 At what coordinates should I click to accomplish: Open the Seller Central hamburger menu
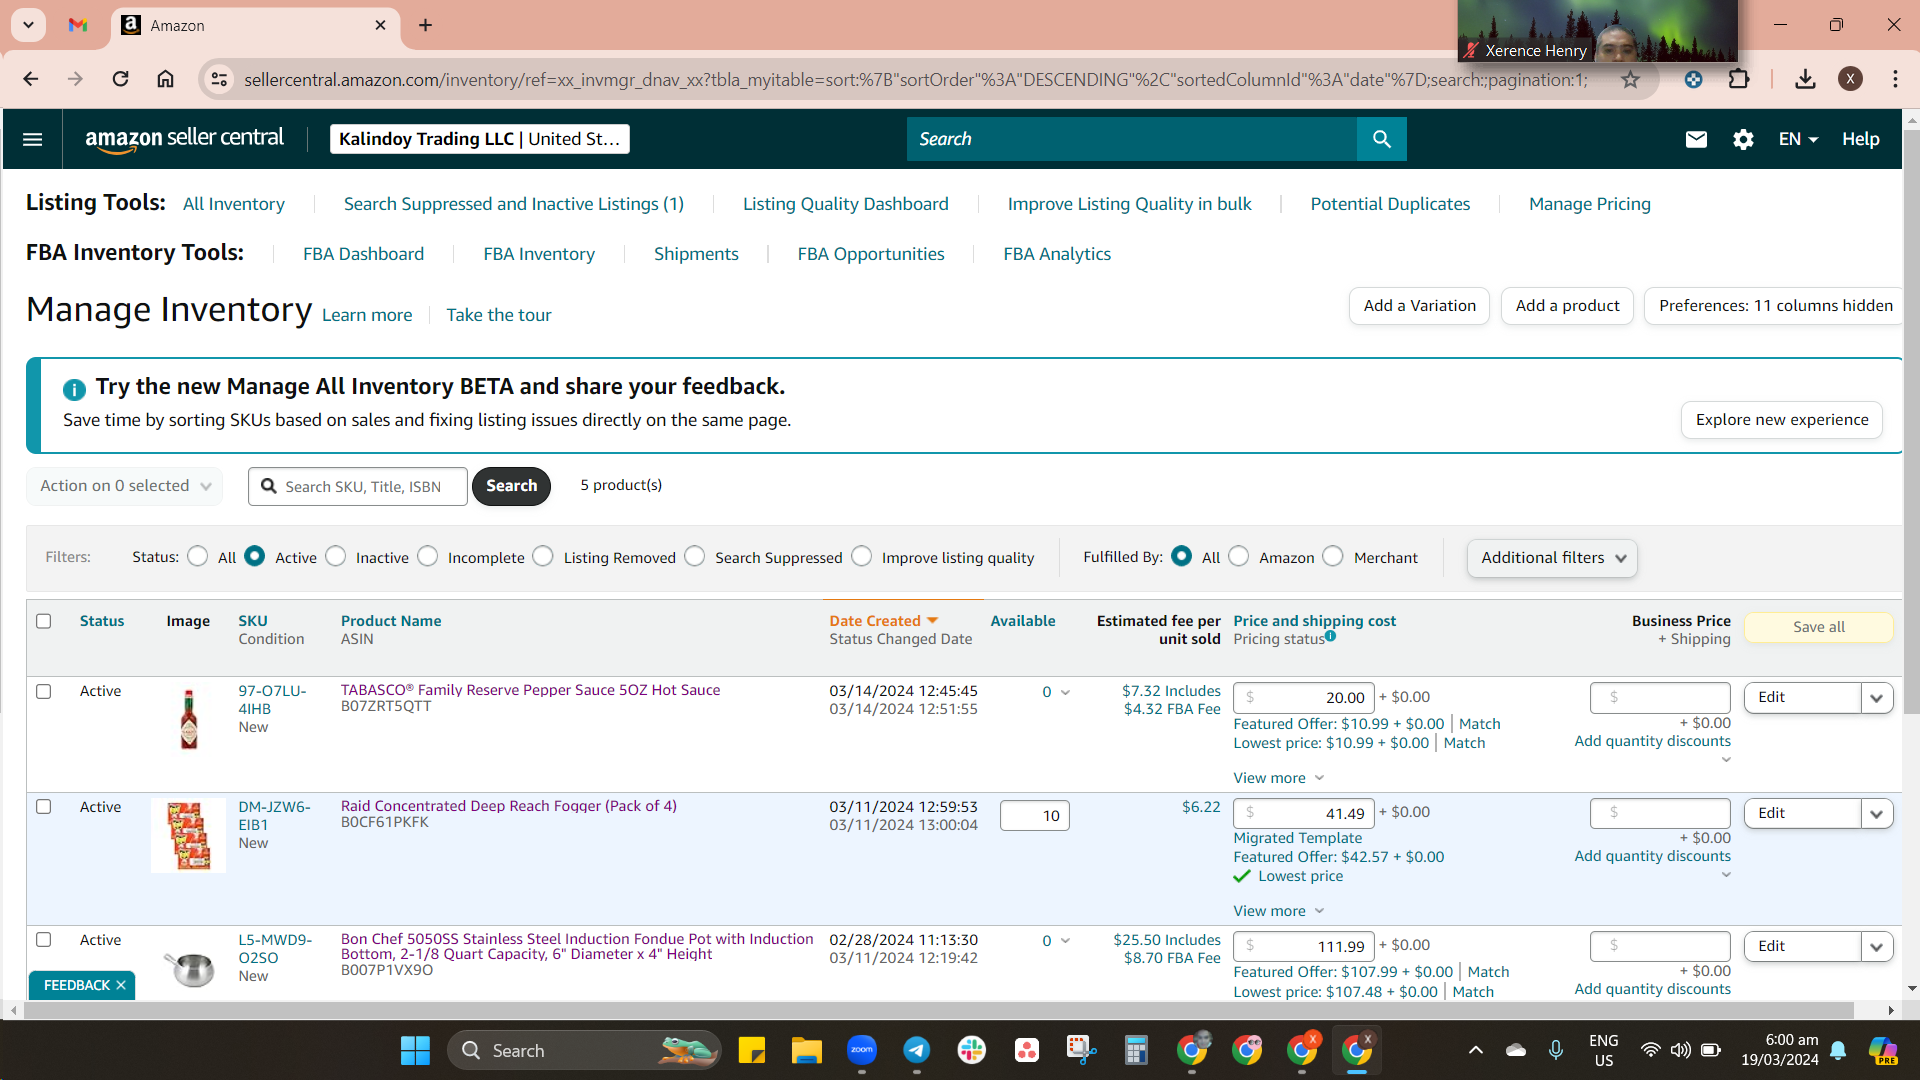point(32,139)
